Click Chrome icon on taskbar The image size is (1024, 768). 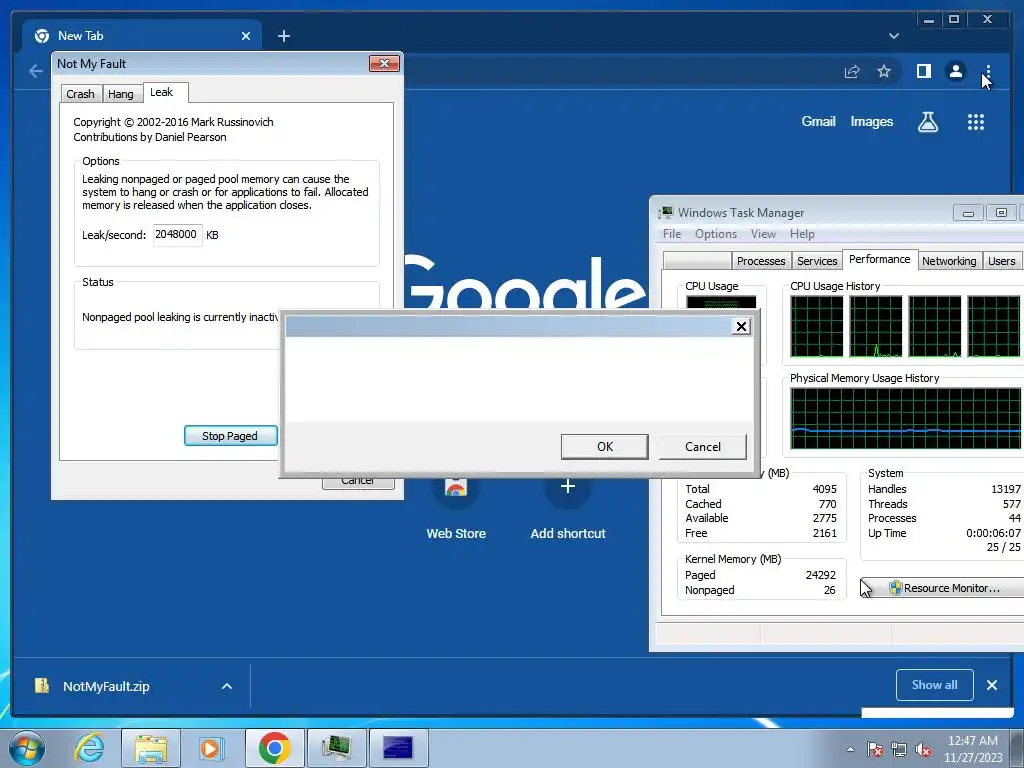274,748
